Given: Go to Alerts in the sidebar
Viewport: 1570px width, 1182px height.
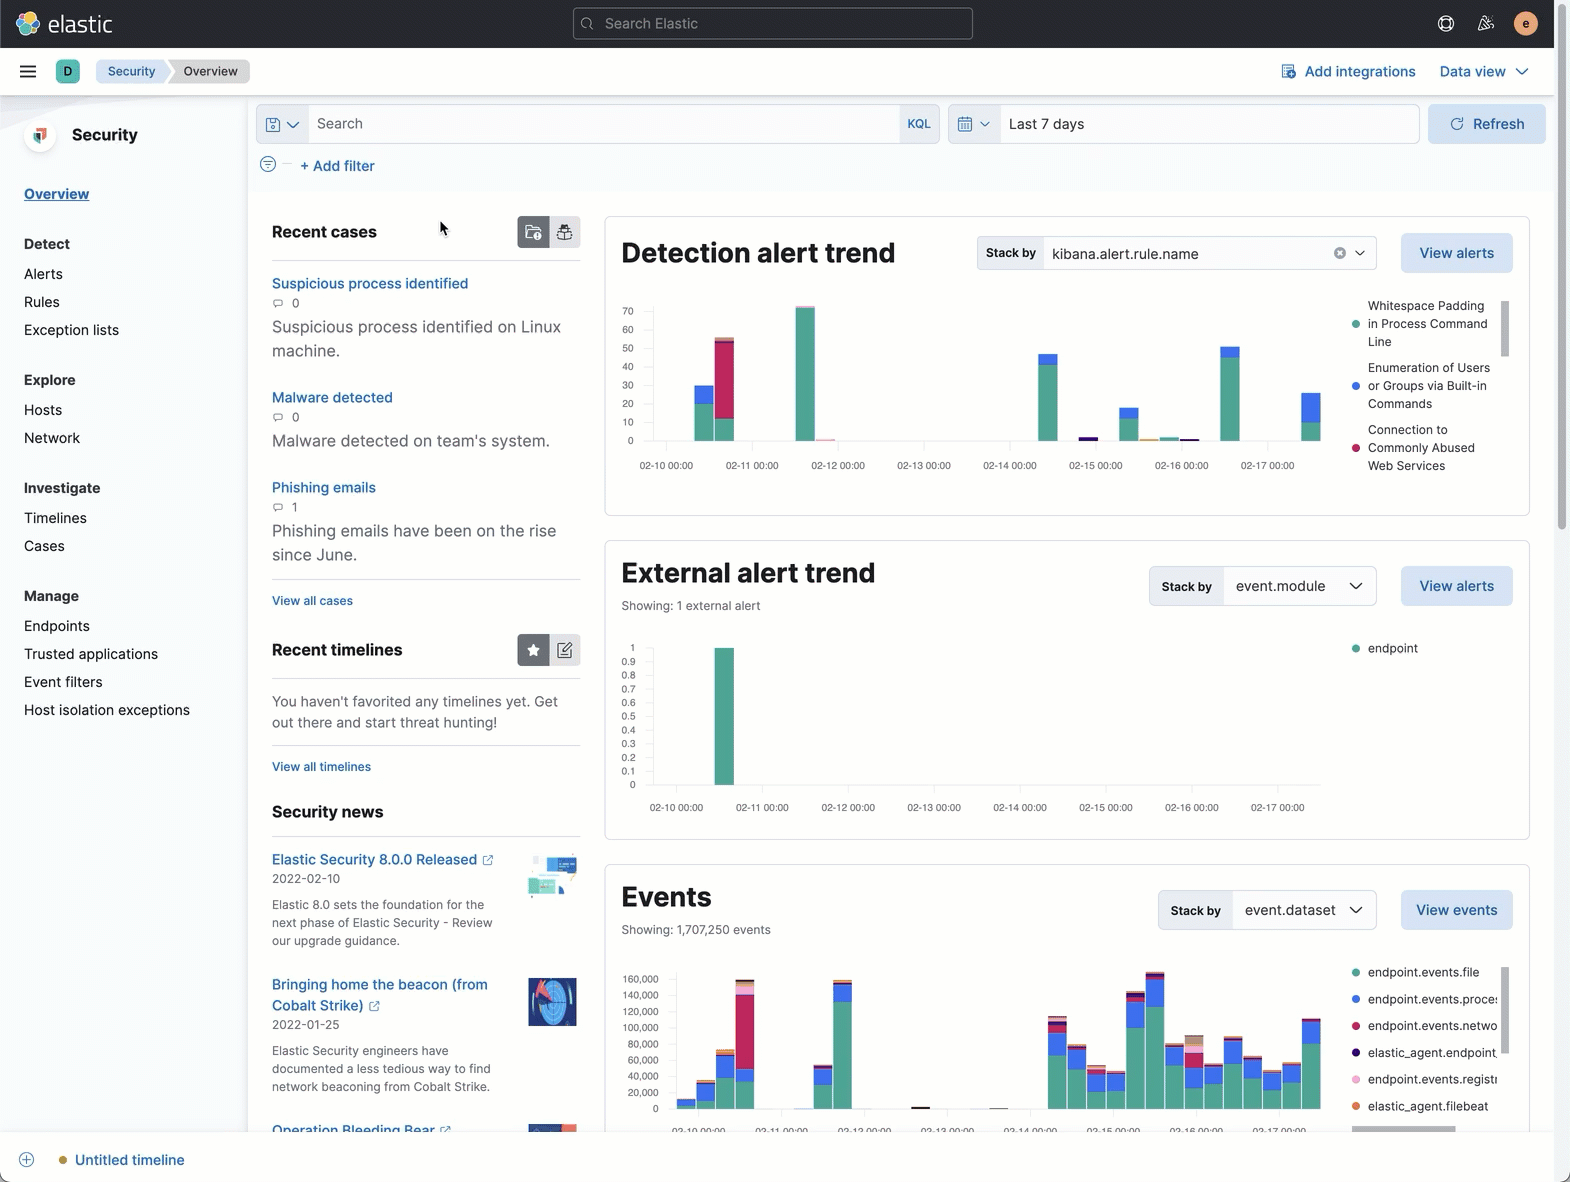Looking at the screenshot, I should tap(43, 274).
